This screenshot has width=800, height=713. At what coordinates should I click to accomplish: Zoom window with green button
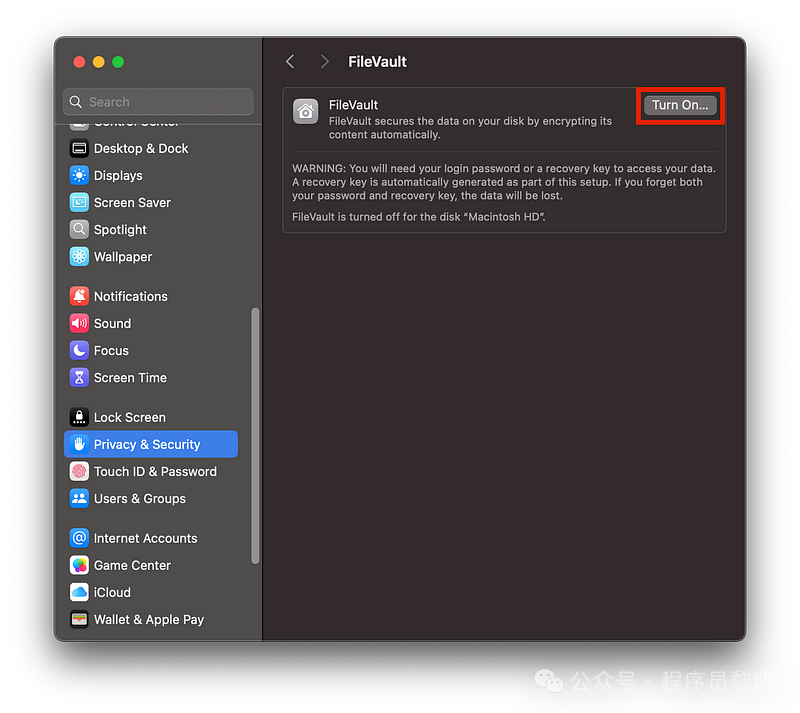pyautogui.click(x=118, y=62)
